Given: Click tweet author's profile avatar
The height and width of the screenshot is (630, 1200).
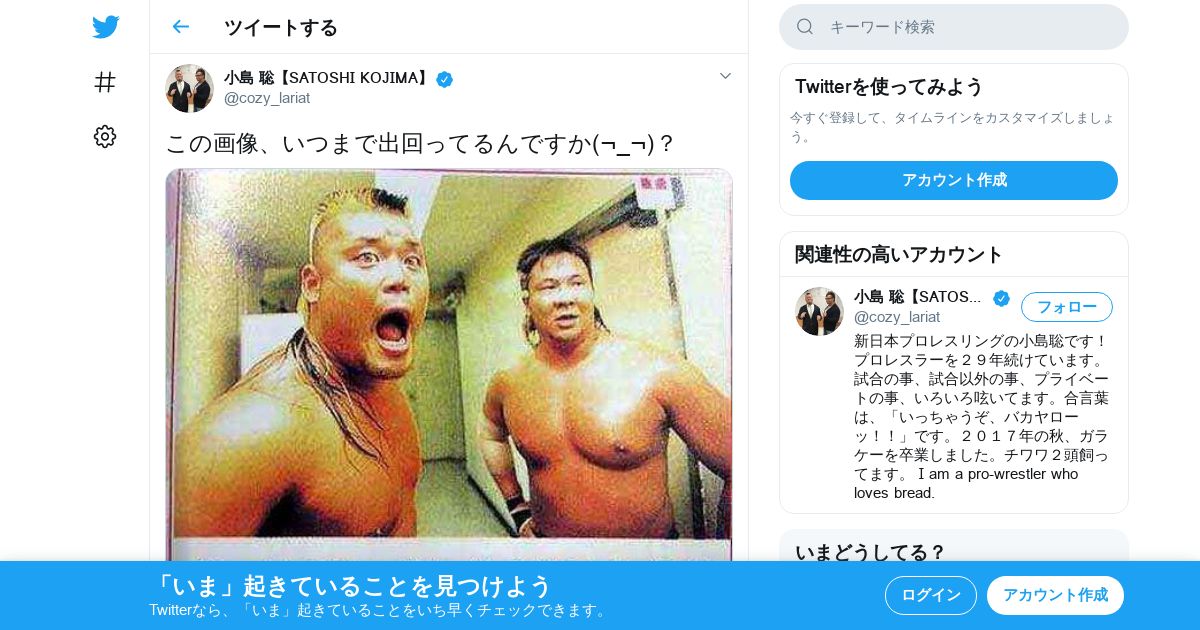Looking at the screenshot, I should click(189, 88).
